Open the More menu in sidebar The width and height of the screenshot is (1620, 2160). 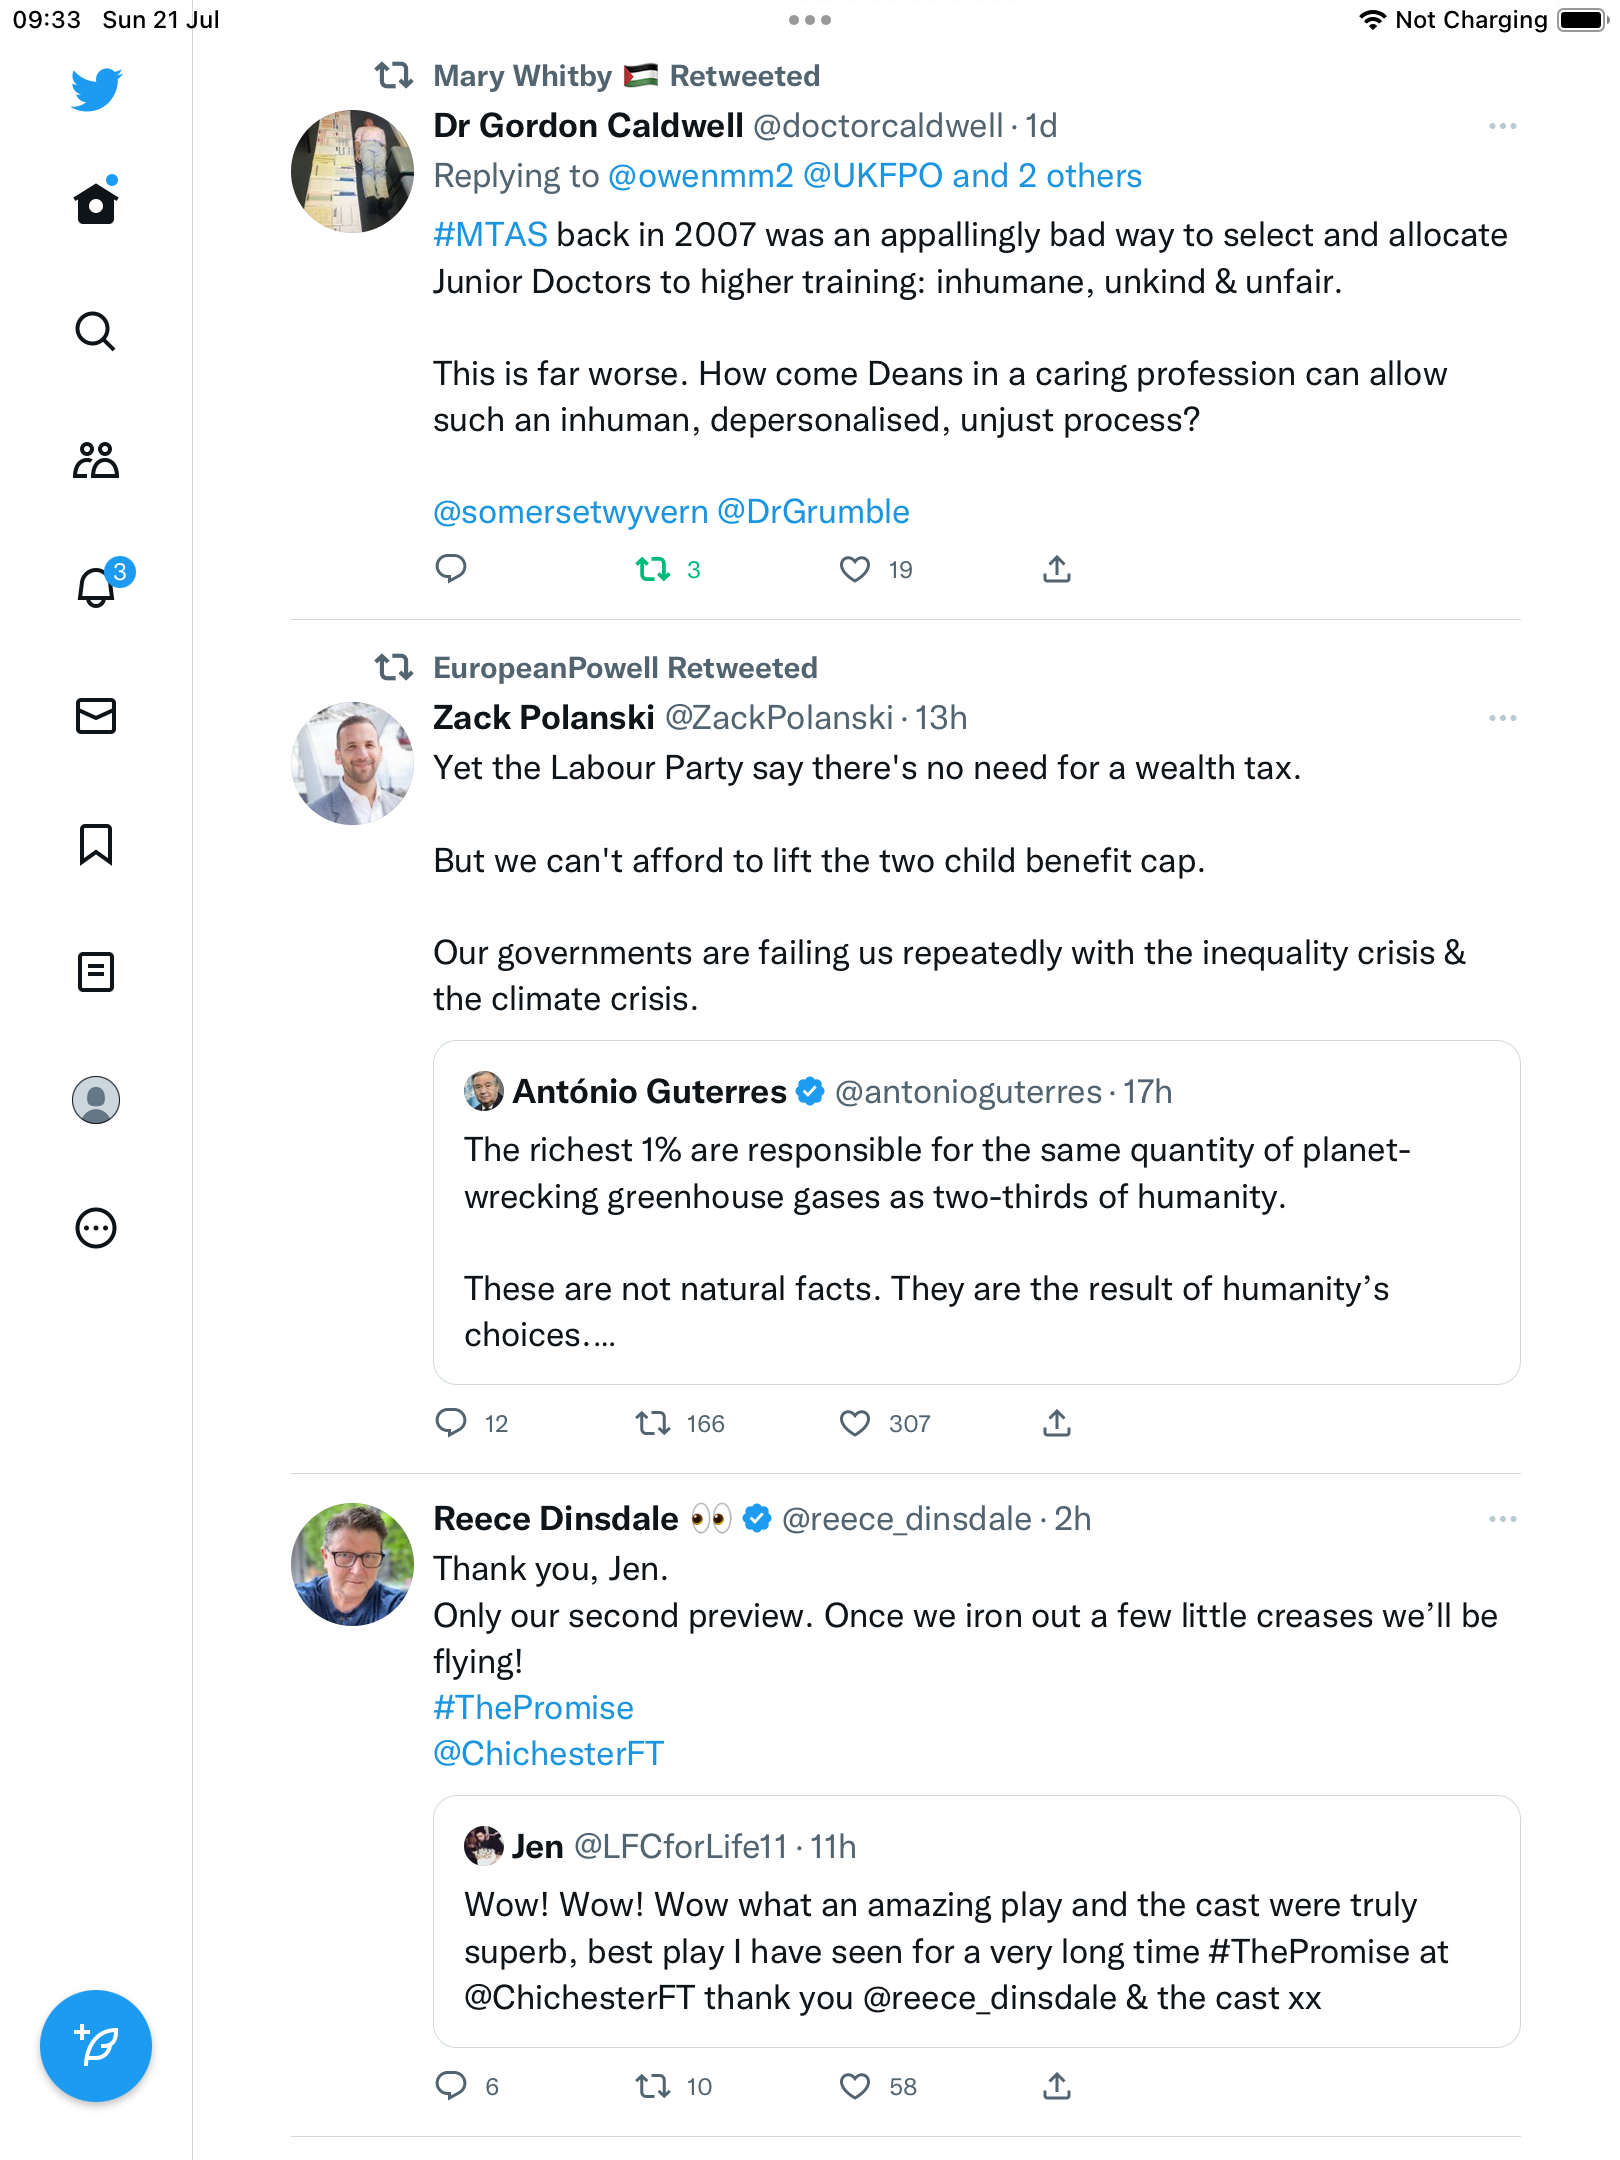coord(96,1228)
